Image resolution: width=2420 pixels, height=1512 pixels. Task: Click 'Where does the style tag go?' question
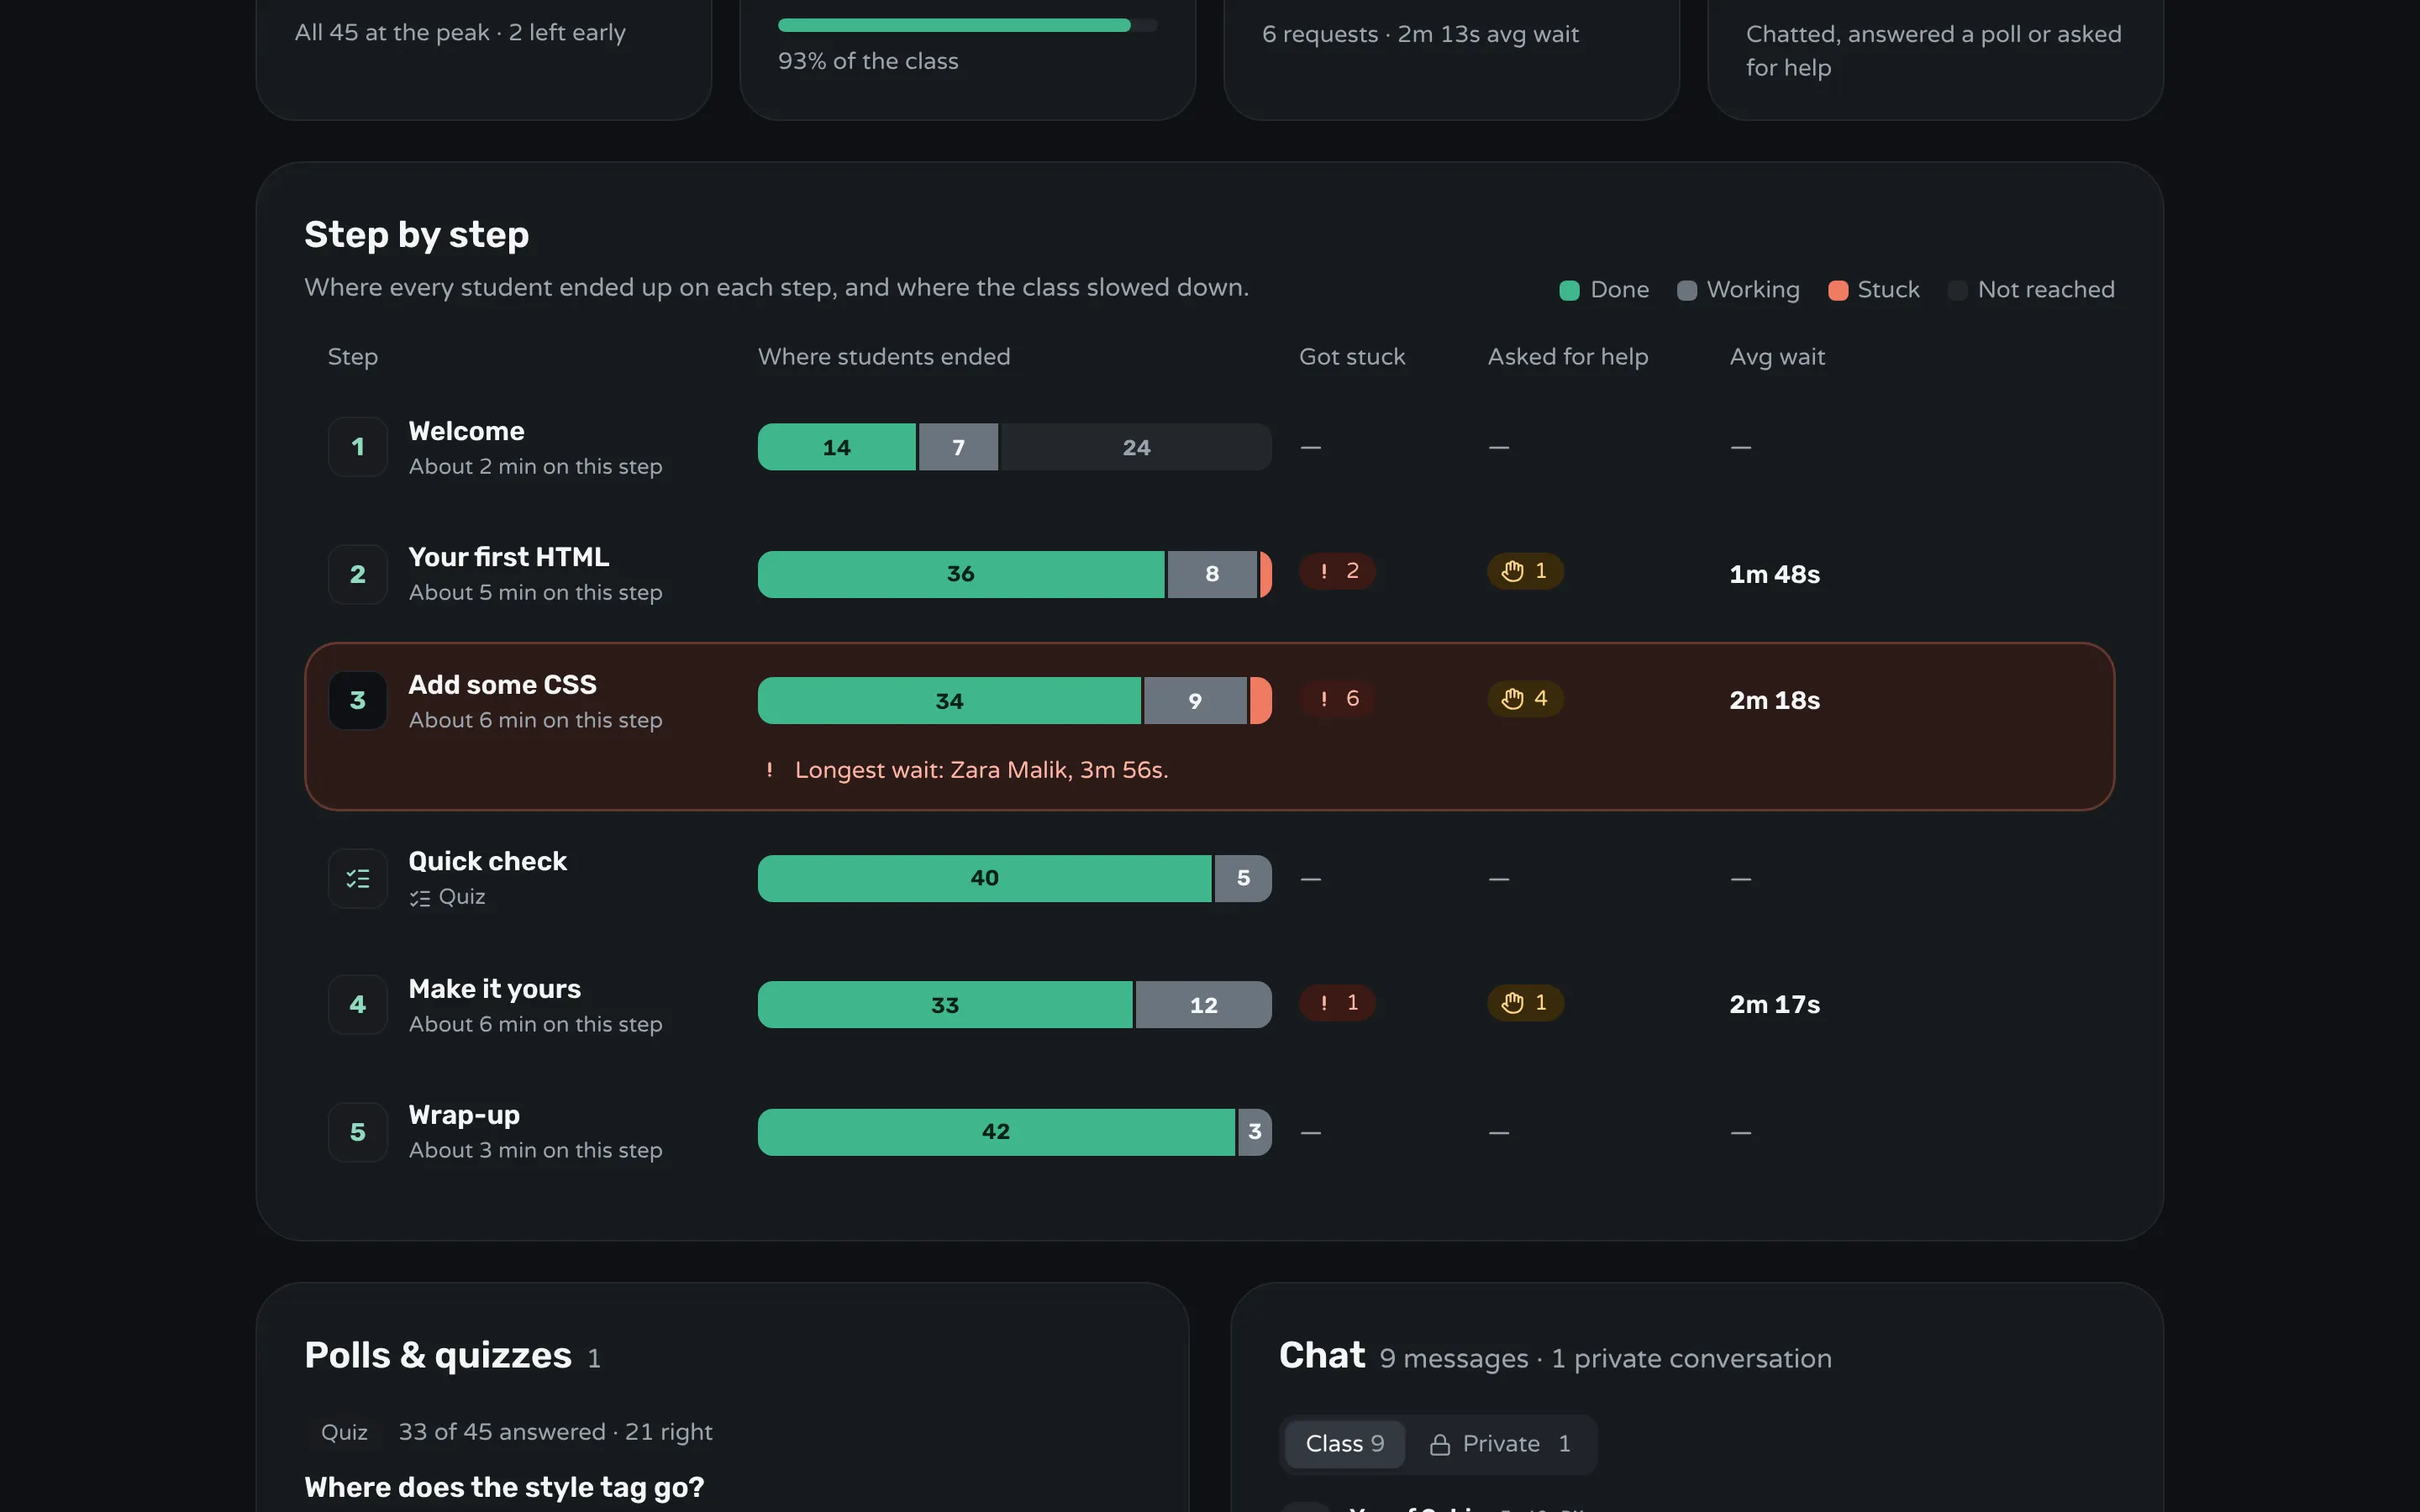(504, 1488)
